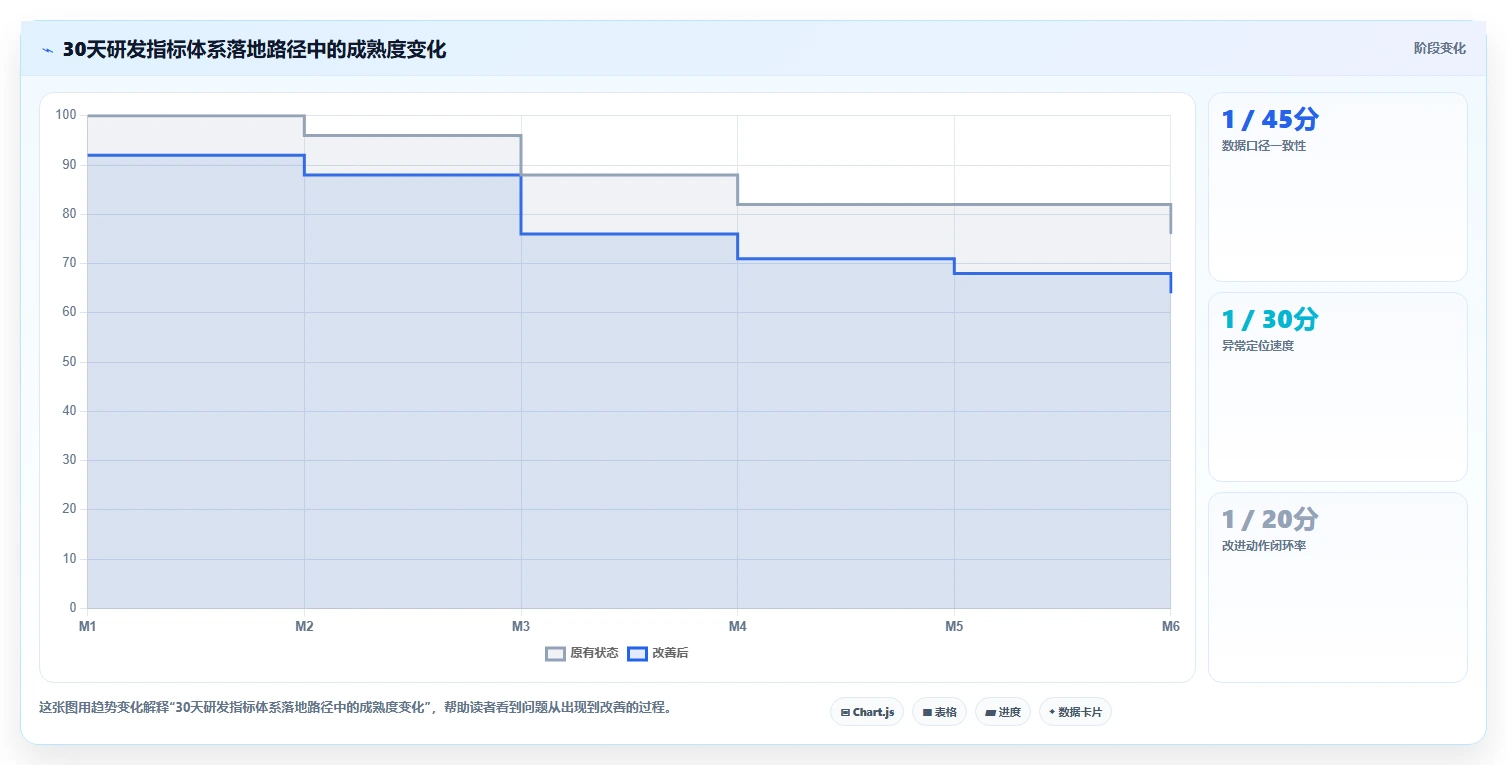This screenshot has height=765, width=1507.
Task: Click the gray 原有状态 legend swatch
Action: 555,654
